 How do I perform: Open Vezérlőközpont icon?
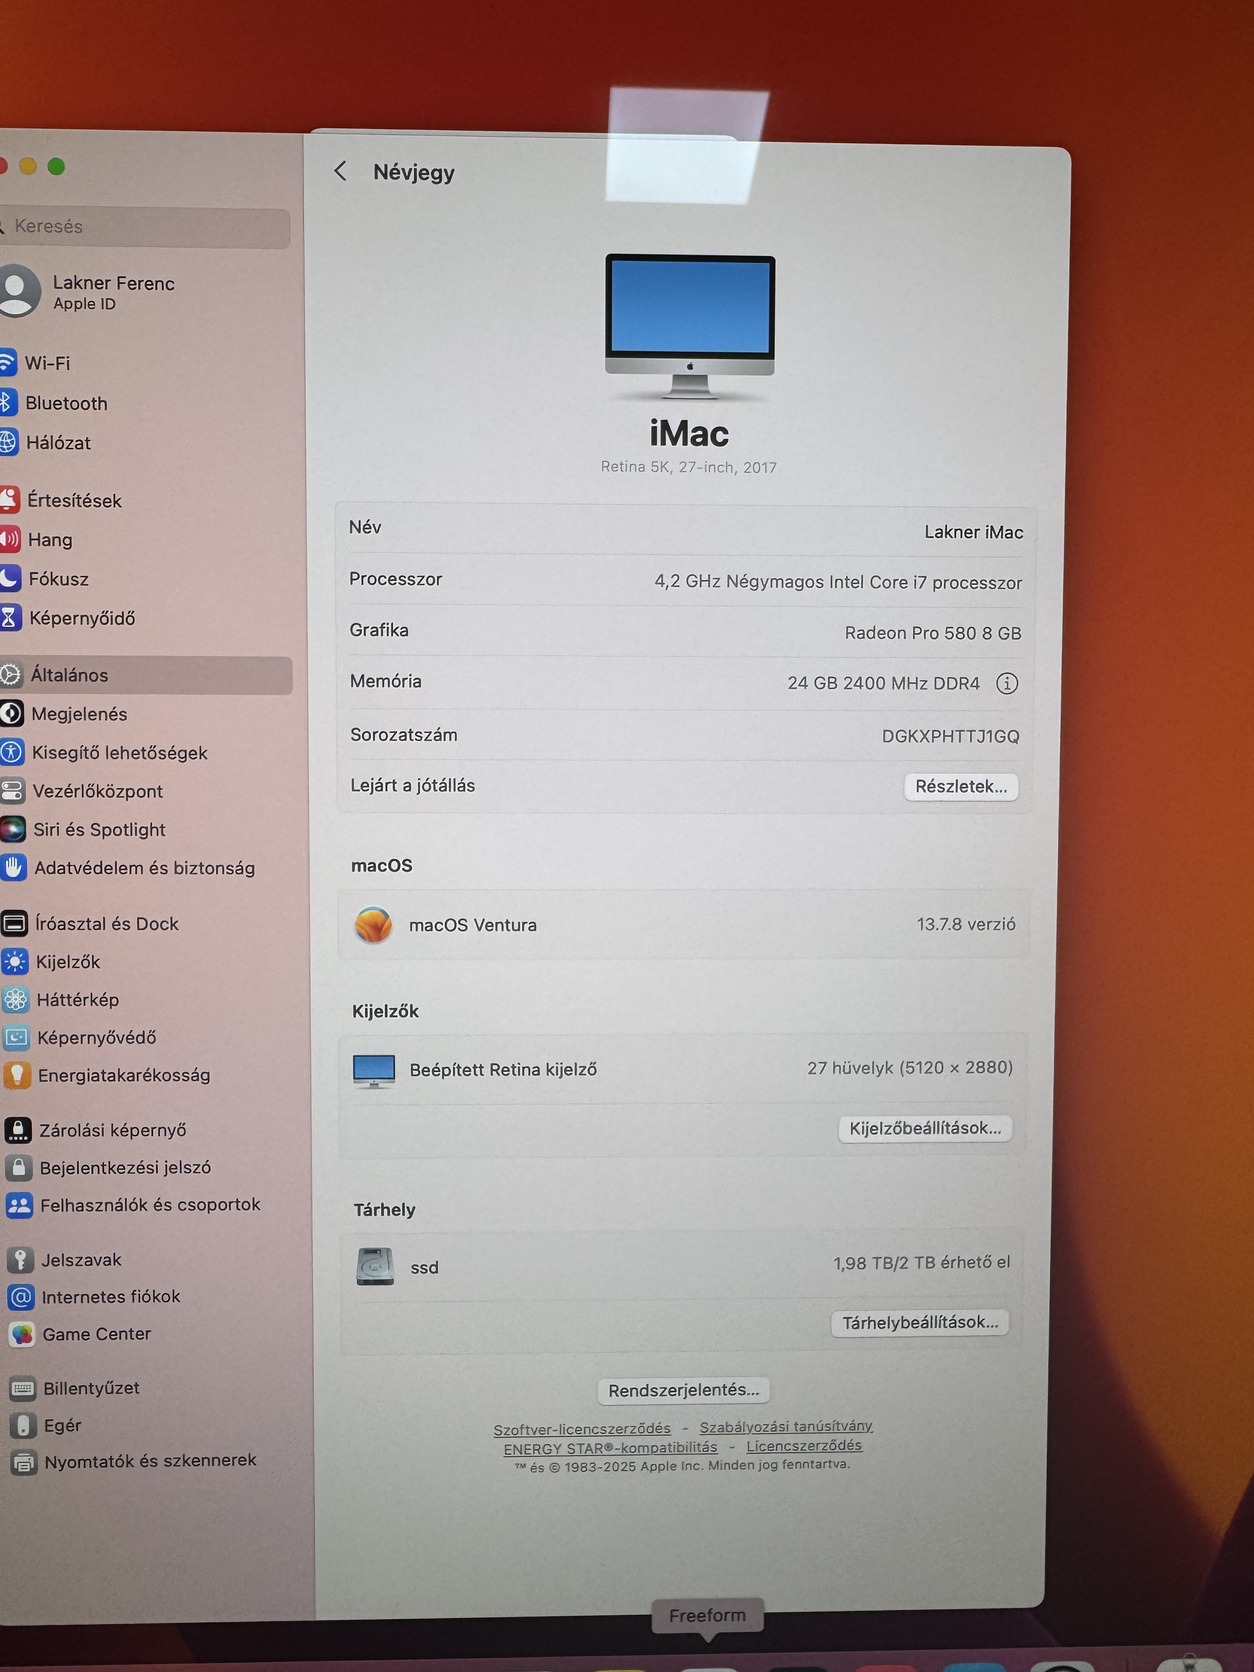(12, 790)
